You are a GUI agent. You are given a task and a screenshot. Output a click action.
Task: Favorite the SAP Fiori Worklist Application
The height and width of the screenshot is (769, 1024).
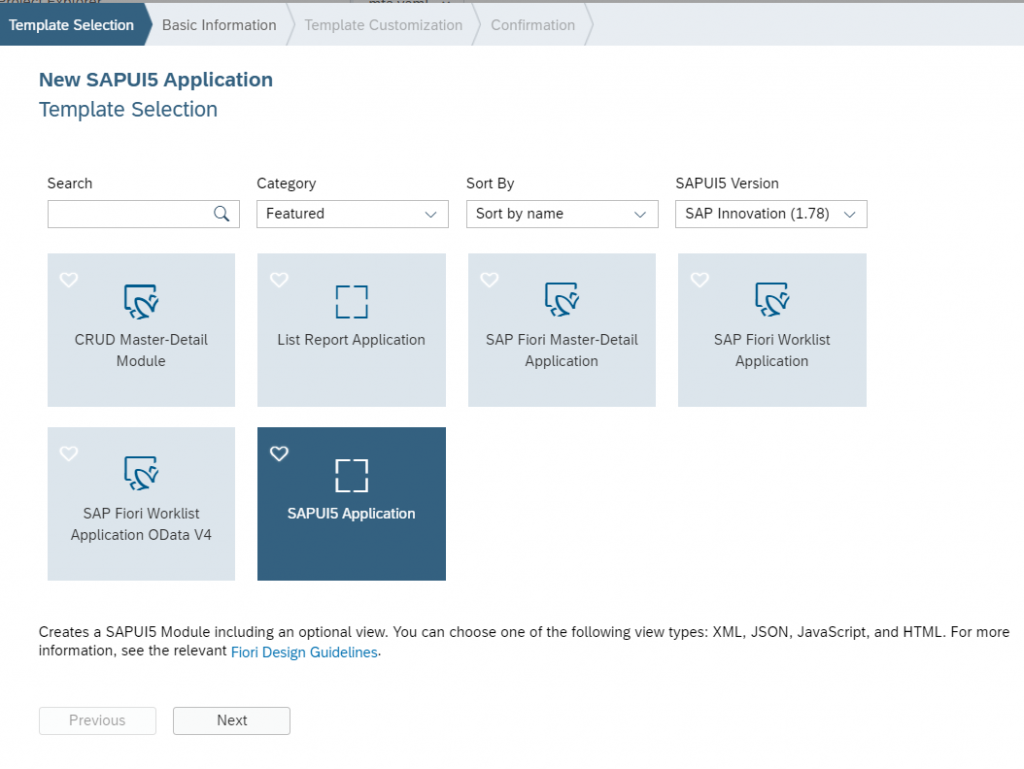tap(699, 280)
